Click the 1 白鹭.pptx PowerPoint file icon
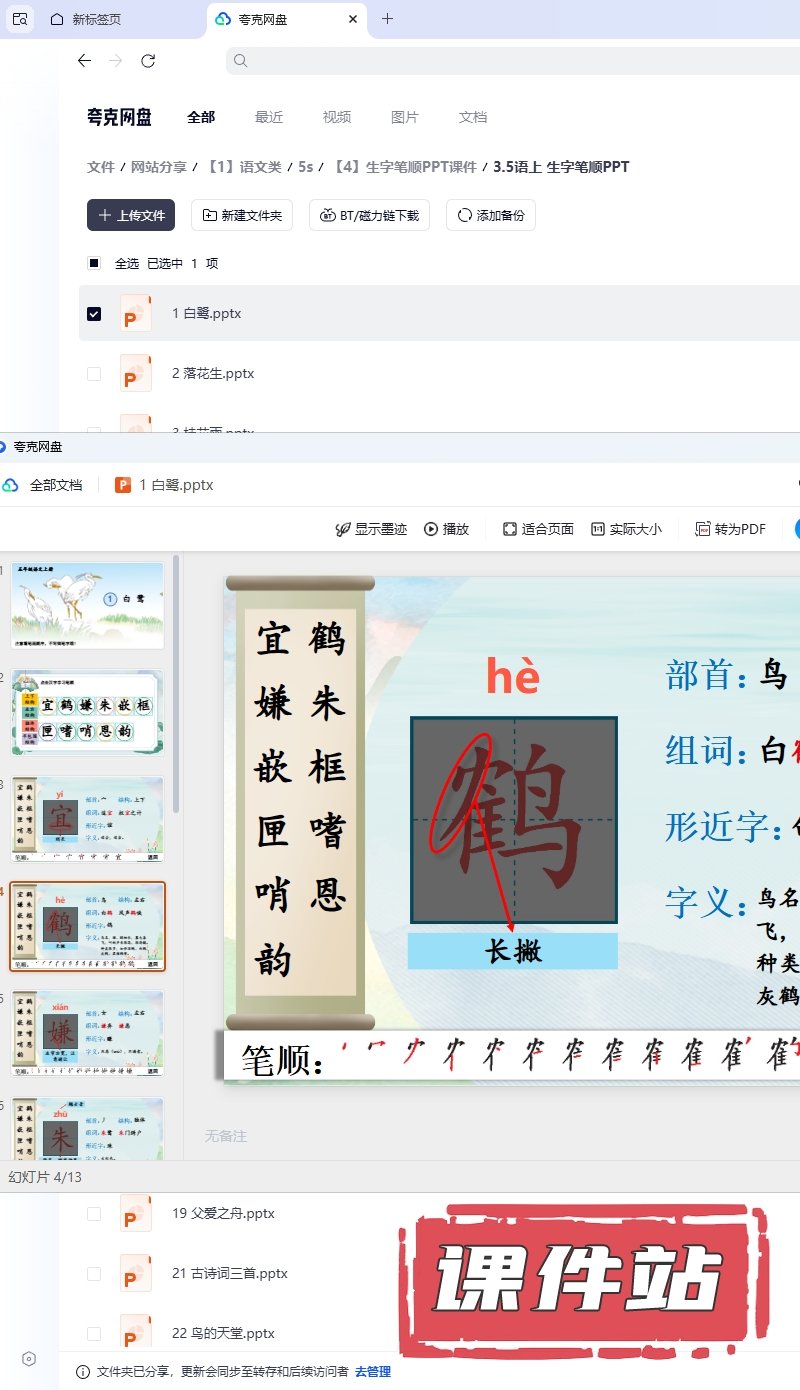The width and height of the screenshot is (800, 1390). pos(135,313)
